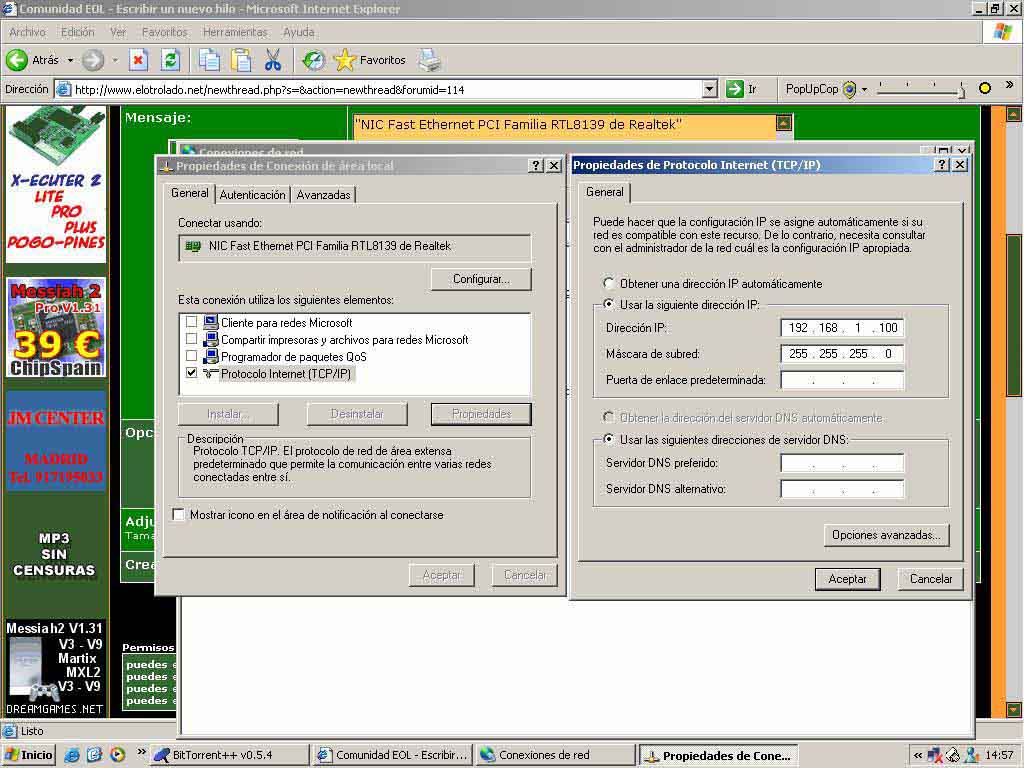Click the History clock toolbar icon
The image size is (1024, 768).
pyautogui.click(x=314, y=60)
